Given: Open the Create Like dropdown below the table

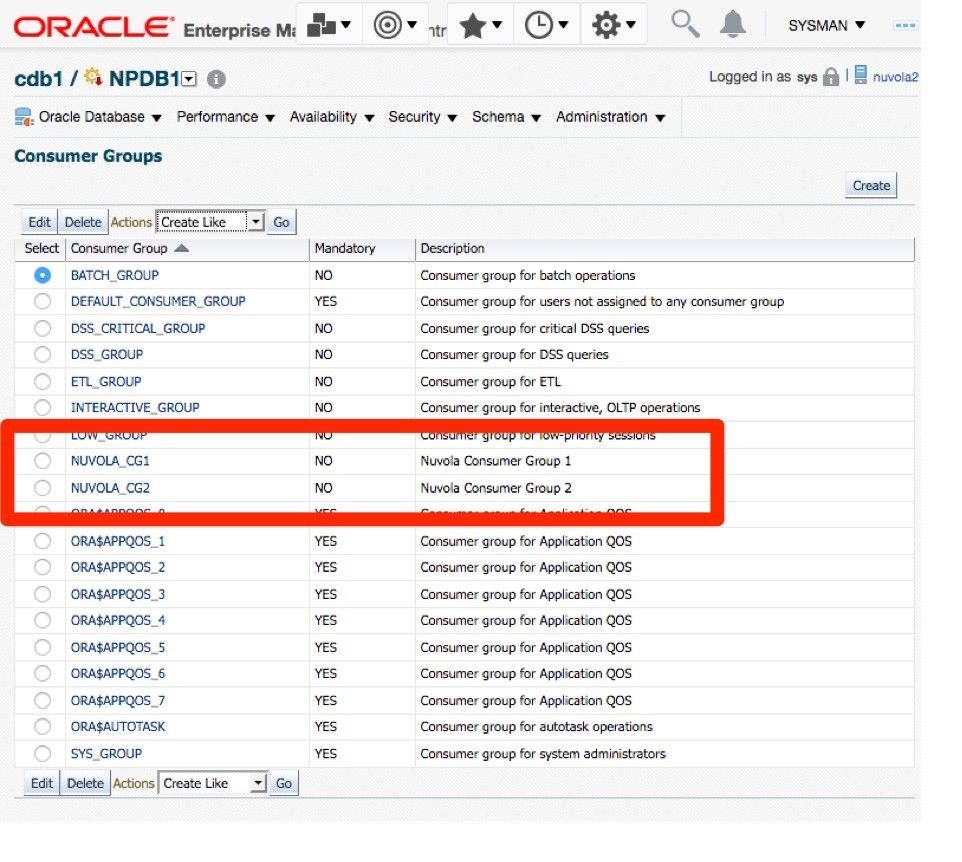Looking at the screenshot, I should point(212,783).
